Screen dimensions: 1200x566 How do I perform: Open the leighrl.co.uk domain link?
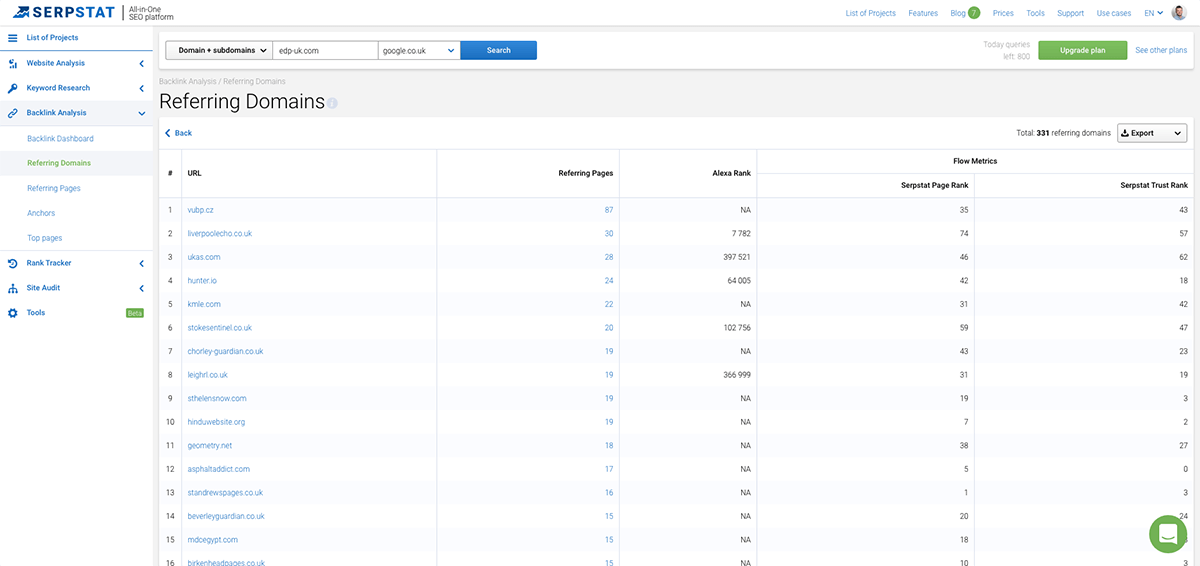click(207, 375)
